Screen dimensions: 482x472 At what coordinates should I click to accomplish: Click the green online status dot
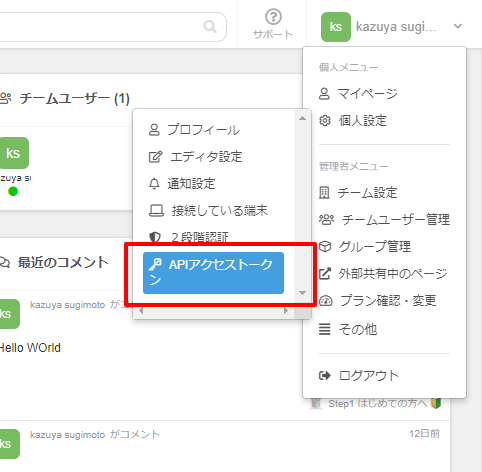click(13, 191)
